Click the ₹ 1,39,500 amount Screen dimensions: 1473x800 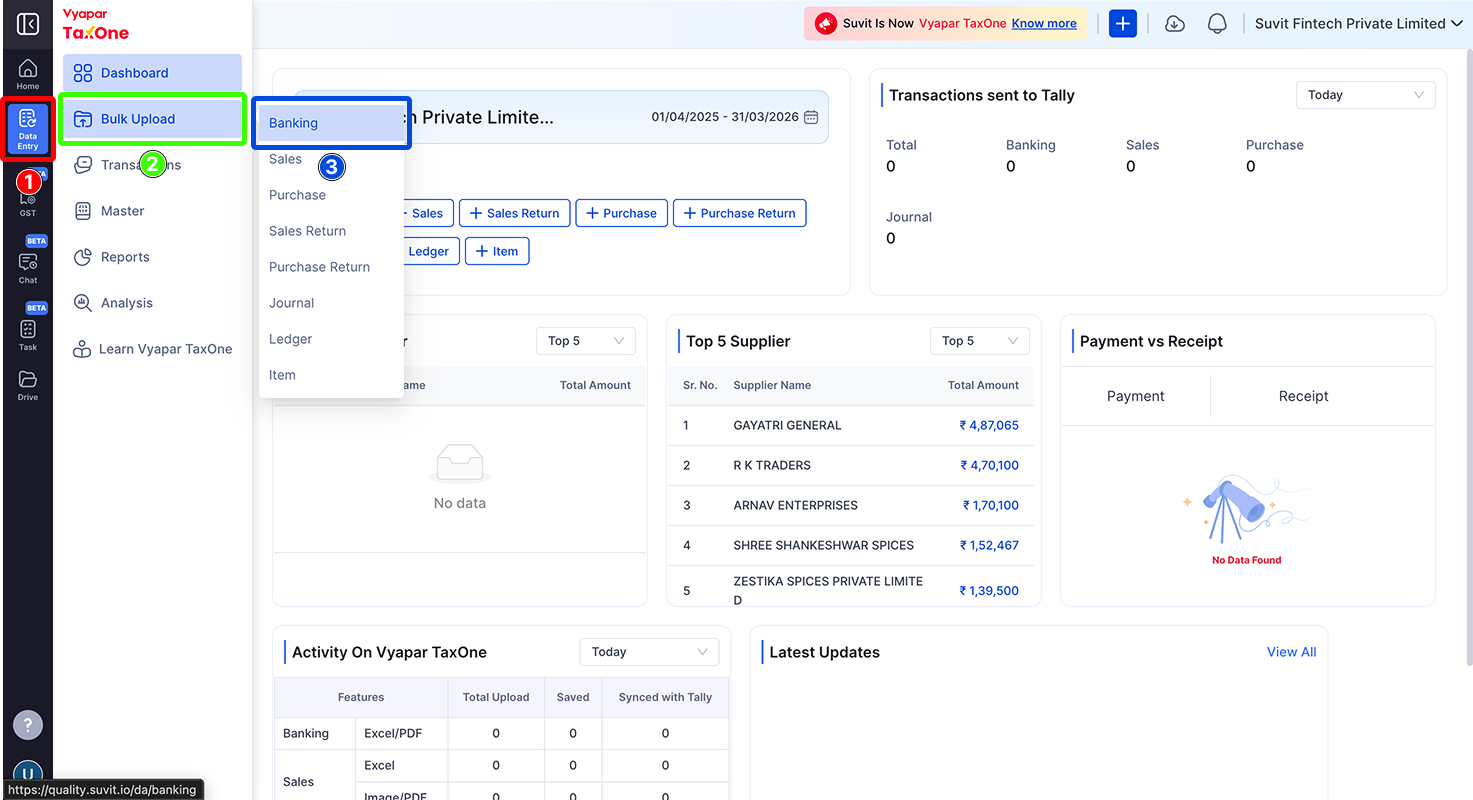989,590
